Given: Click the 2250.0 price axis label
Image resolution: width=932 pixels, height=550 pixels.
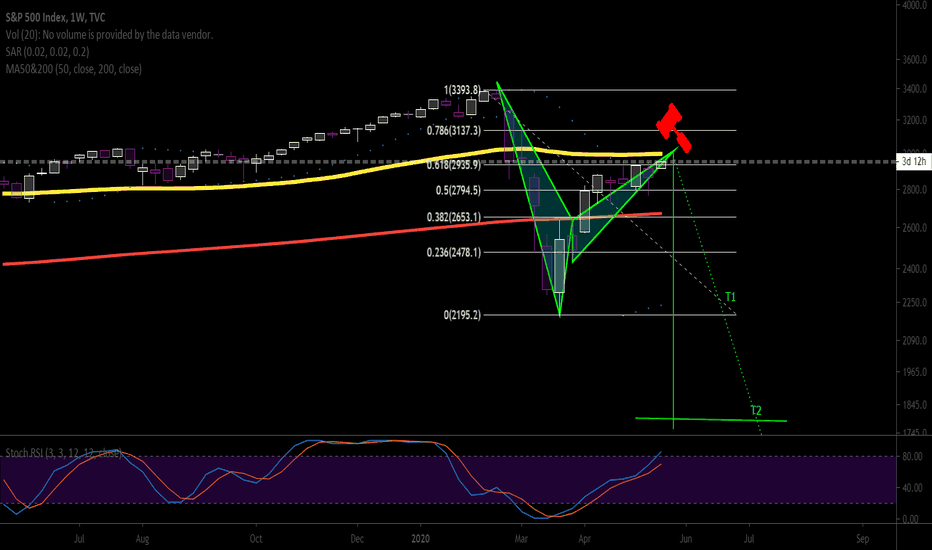Looking at the screenshot, I should click(915, 303).
